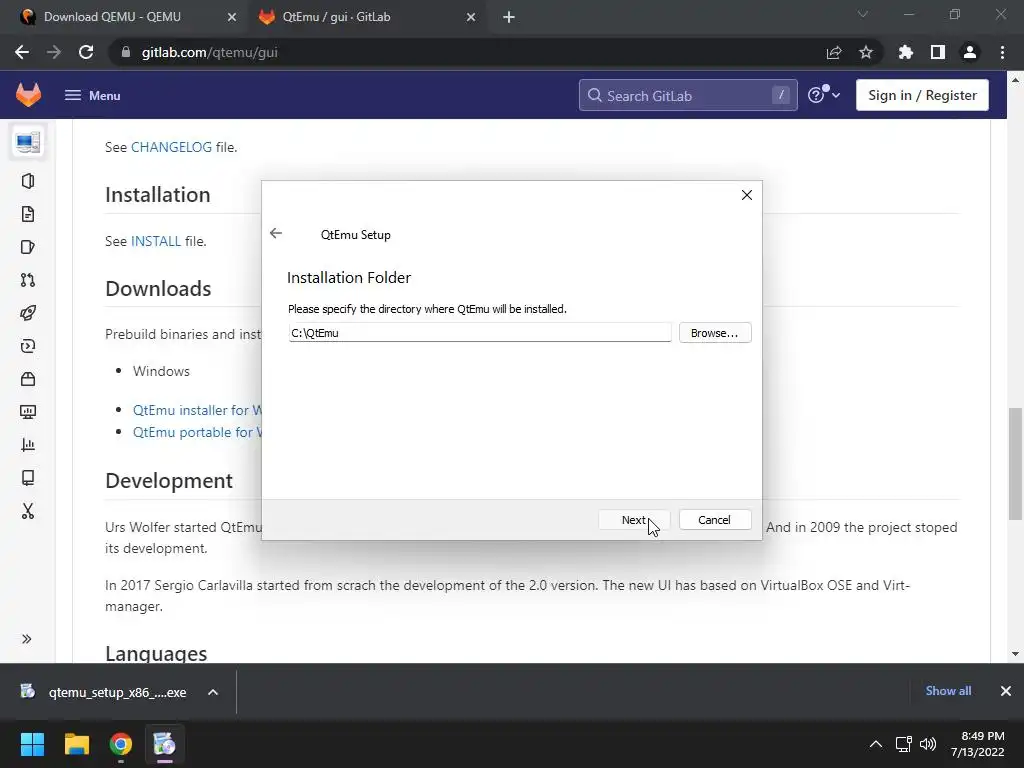Go back in the browser
Viewport: 1024px width, 768px height.
point(22,52)
